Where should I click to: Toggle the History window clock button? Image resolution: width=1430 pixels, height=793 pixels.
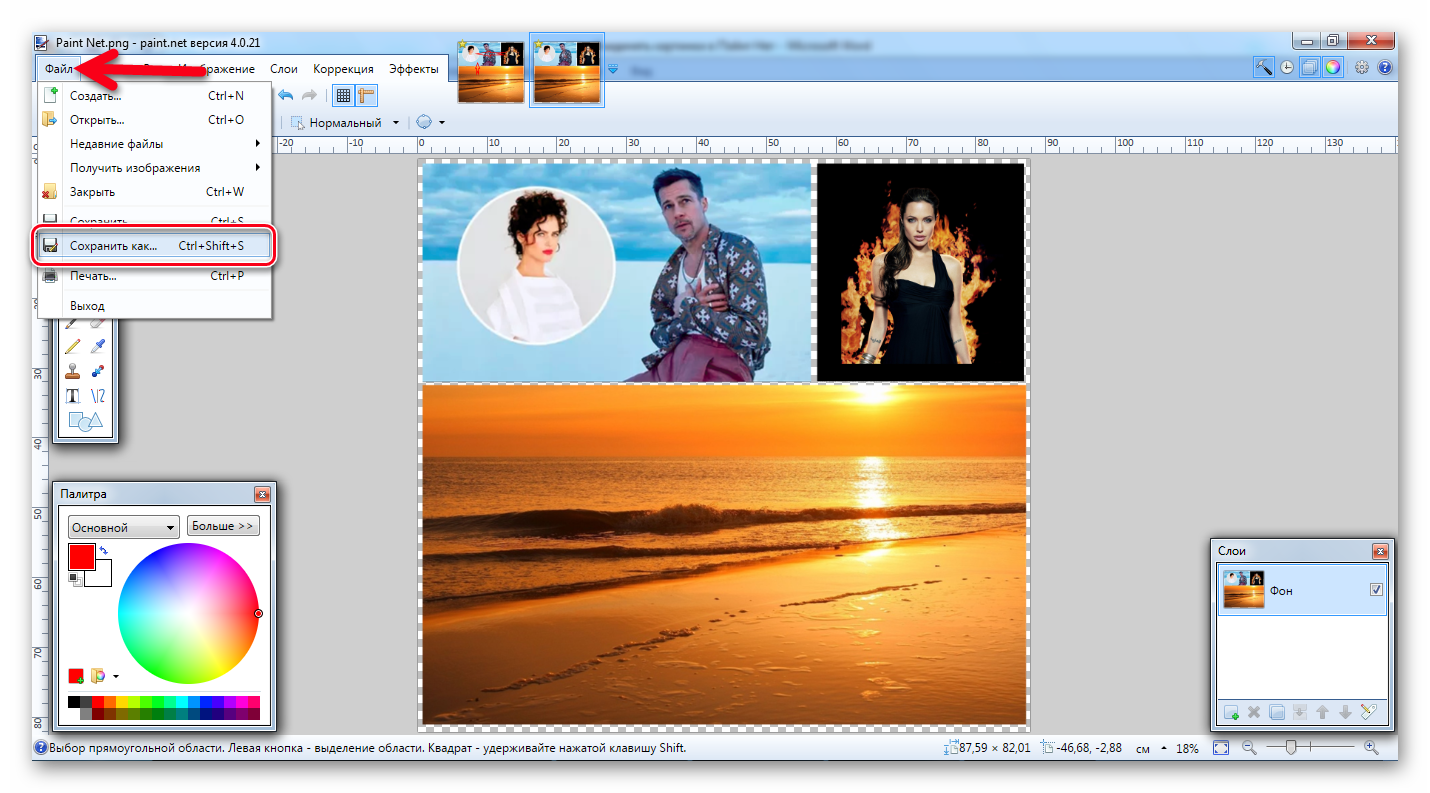(x=1286, y=67)
